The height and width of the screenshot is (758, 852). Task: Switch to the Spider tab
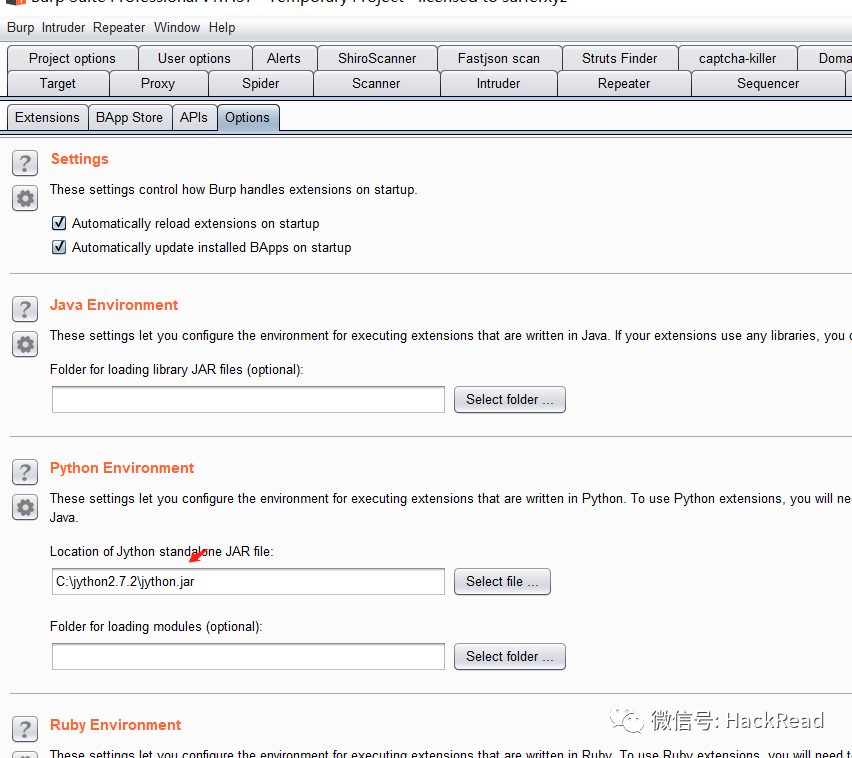pyautogui.click(x=261, y=84)
